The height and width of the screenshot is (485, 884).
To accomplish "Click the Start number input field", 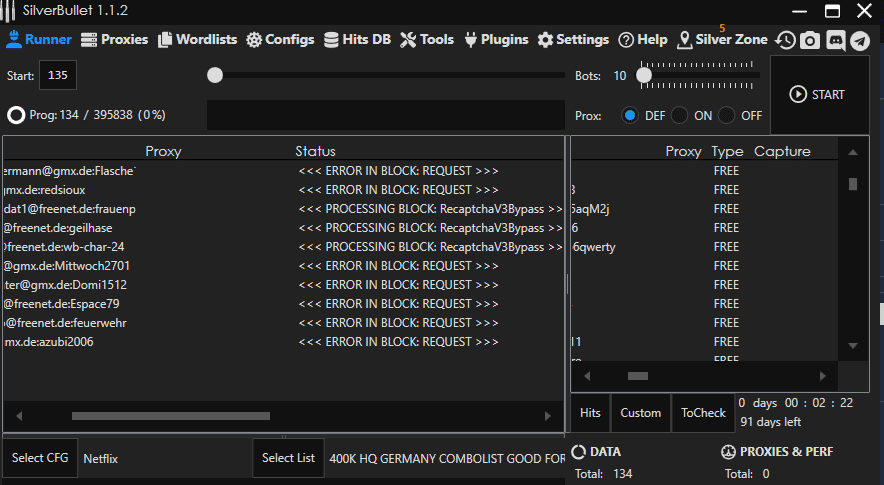I will click(x=58, y=75).
